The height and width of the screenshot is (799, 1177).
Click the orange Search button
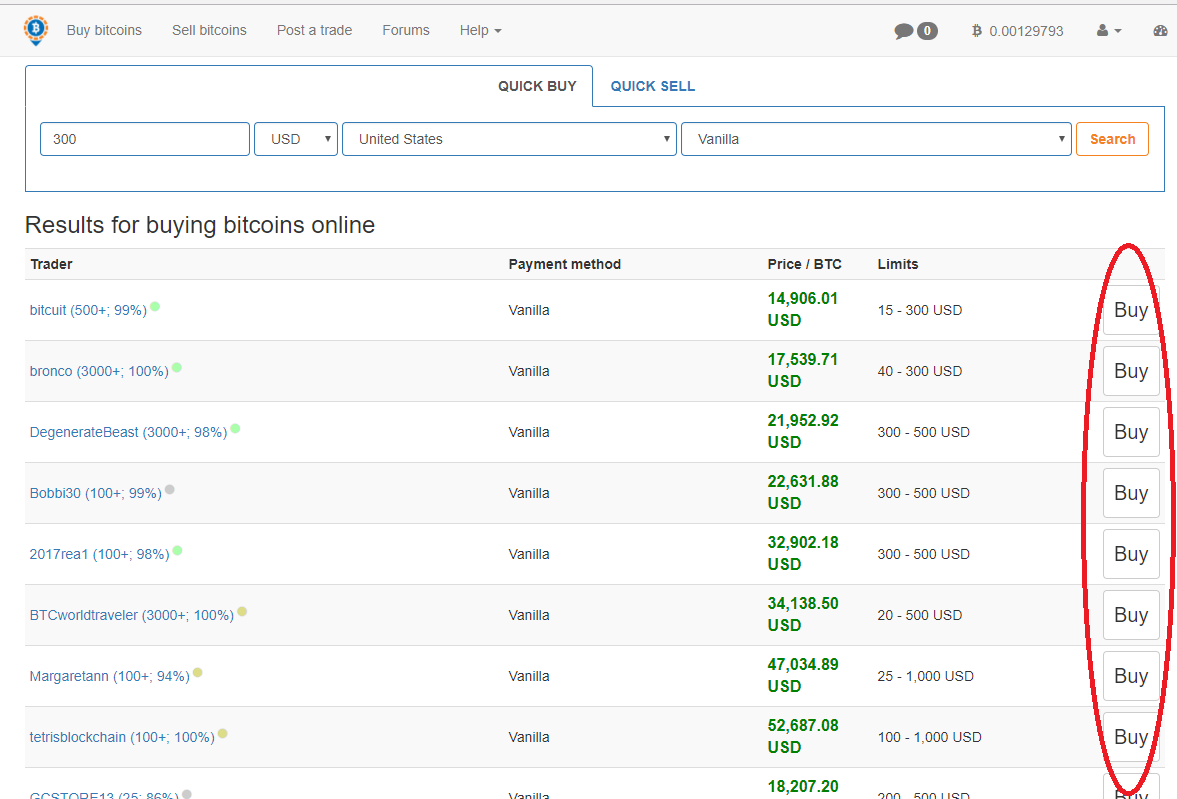(1112, 139)
